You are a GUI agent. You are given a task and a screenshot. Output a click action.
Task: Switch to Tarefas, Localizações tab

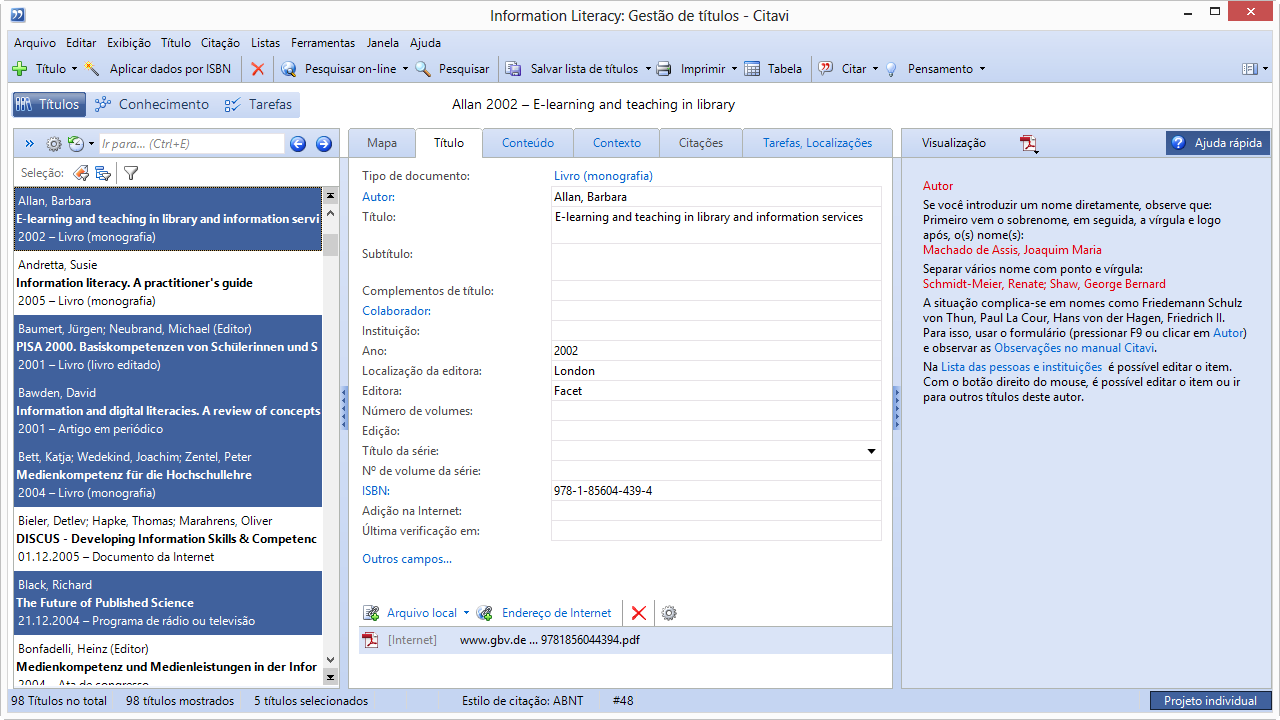coord(817,143)
